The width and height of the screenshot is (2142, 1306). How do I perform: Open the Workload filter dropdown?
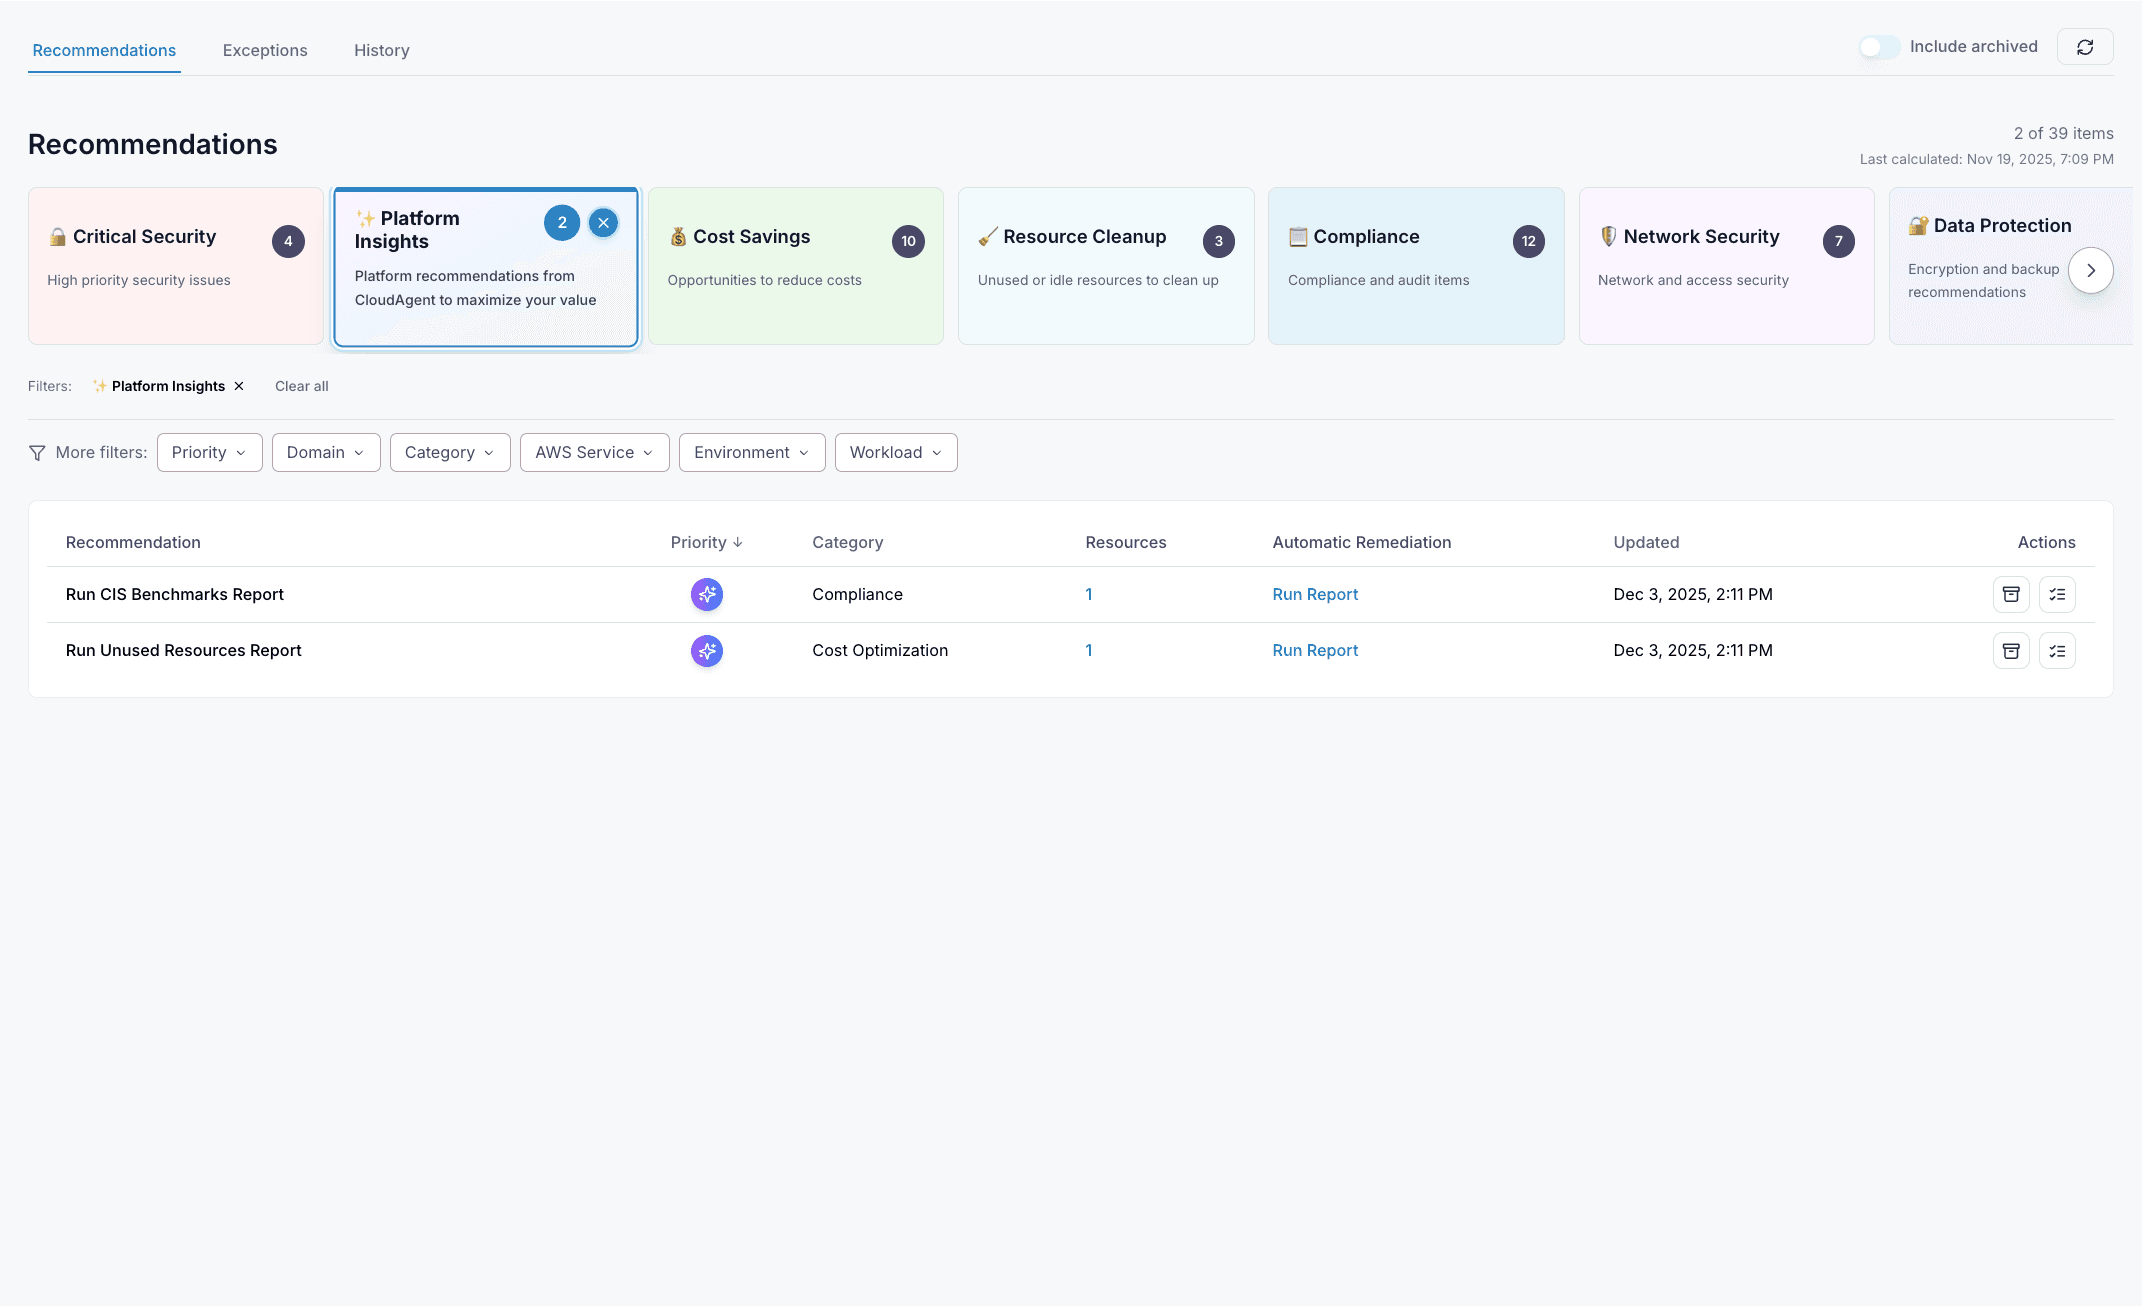click(895, 452)
